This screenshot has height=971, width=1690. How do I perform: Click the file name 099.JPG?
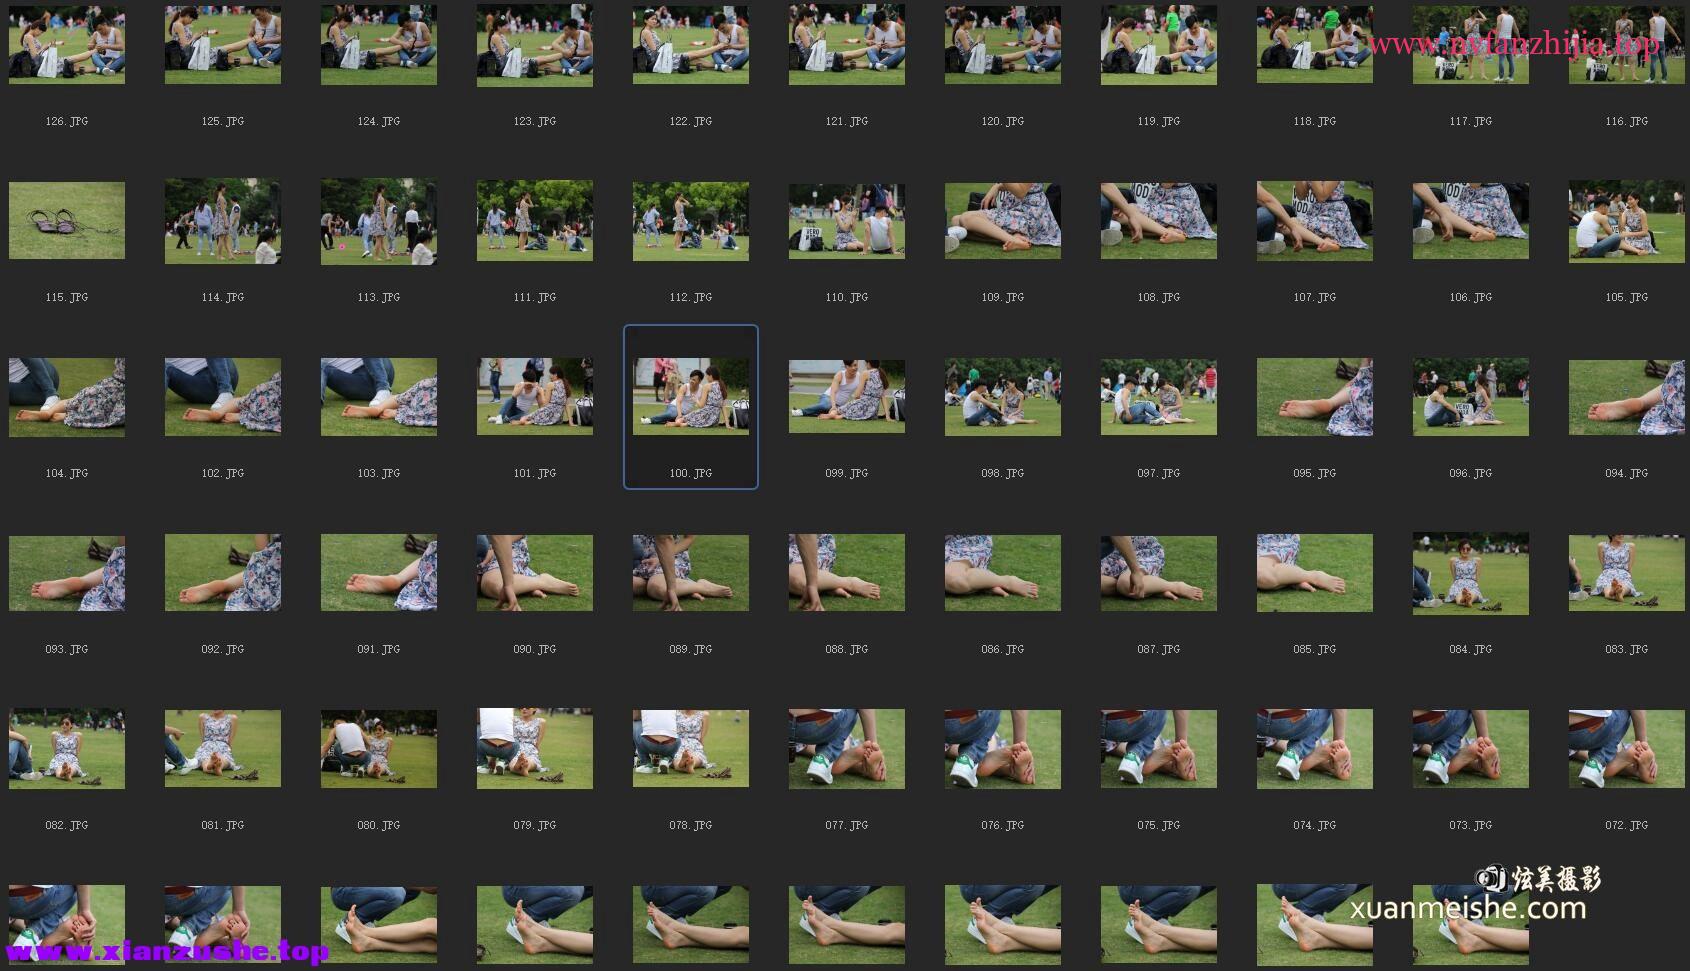point(847,473)
